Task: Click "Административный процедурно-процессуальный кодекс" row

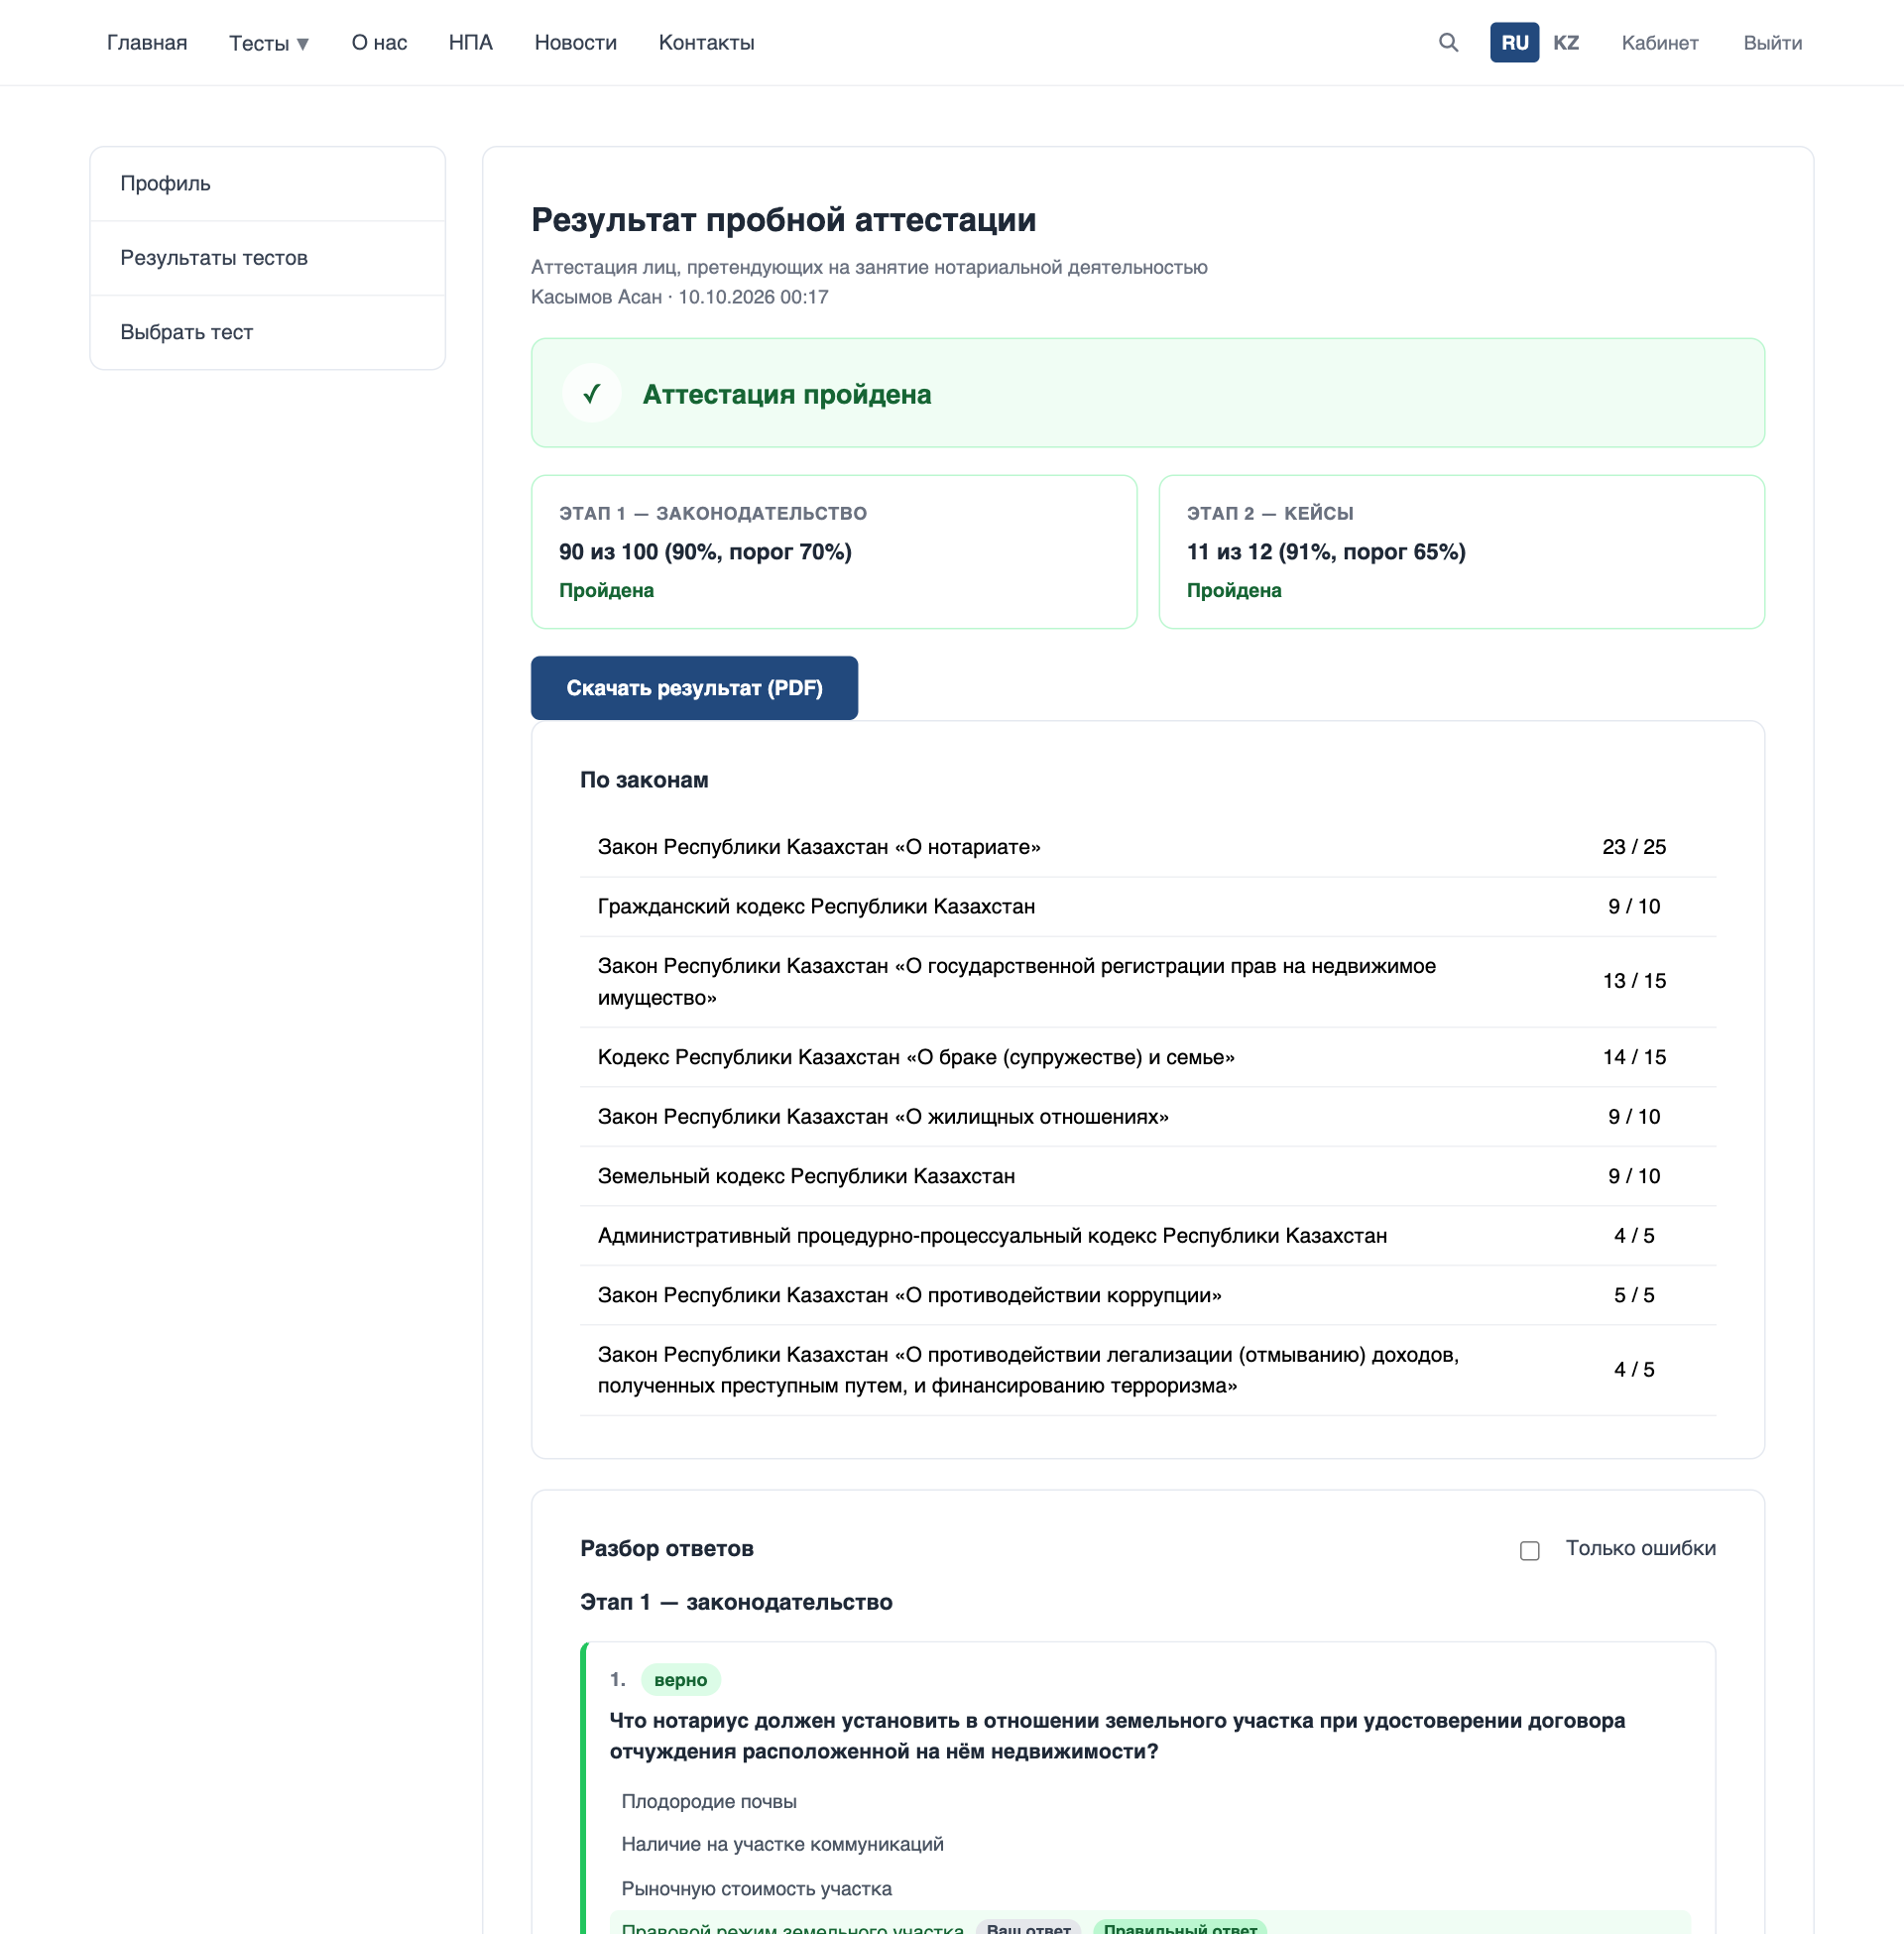Action: pos(1148,1236)
